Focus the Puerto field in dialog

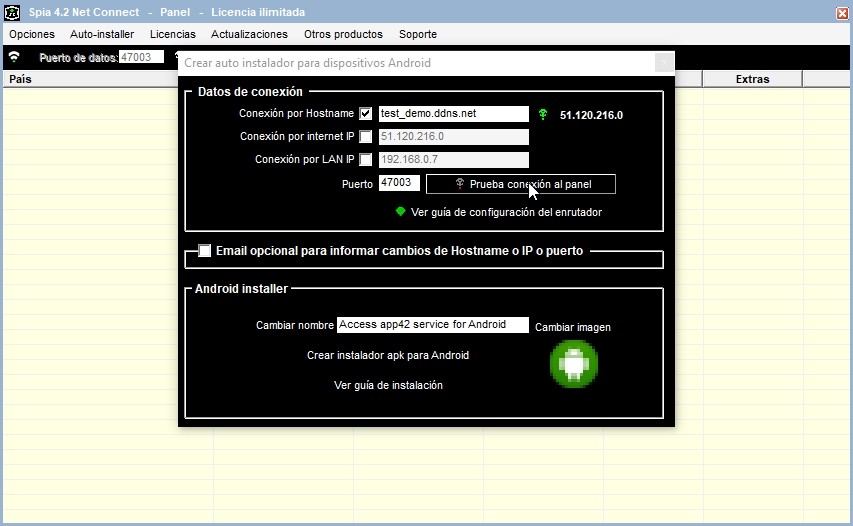point(399,183)
